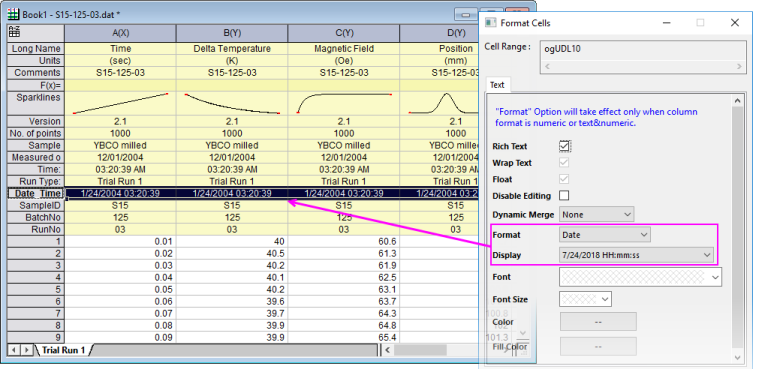Enable the Disable Editing checkbox
758x369 pixels.
[x=564, y=196]
